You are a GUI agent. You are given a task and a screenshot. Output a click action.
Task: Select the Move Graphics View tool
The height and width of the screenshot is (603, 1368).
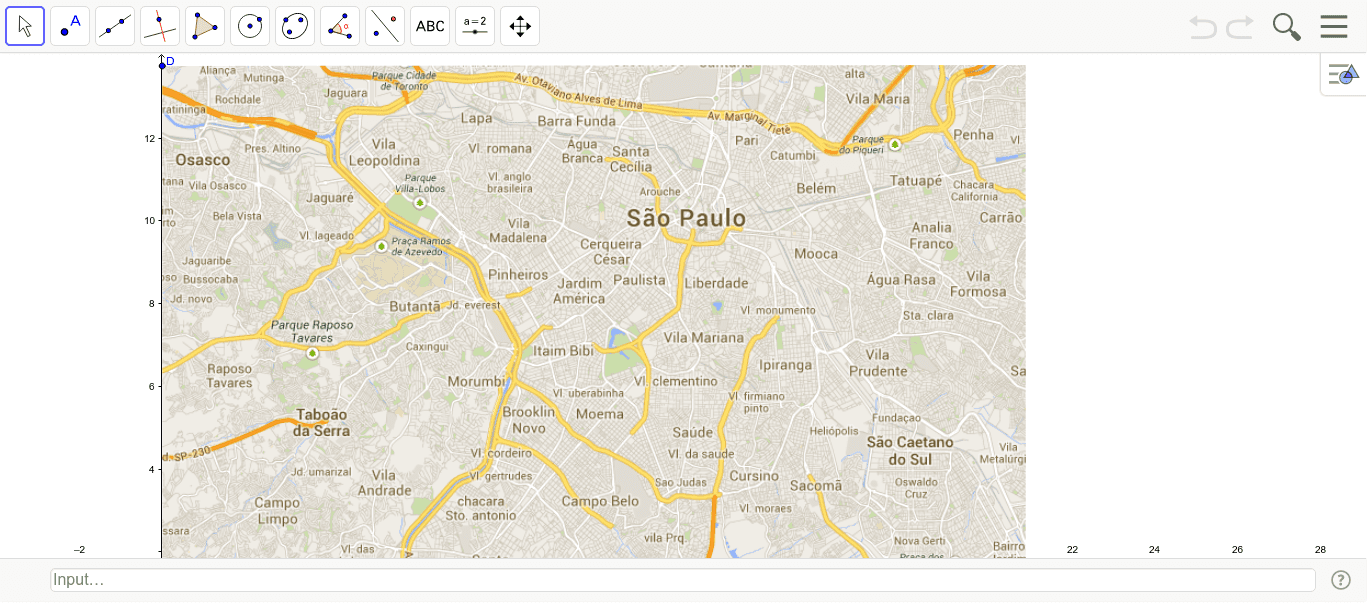click(520, 26)
